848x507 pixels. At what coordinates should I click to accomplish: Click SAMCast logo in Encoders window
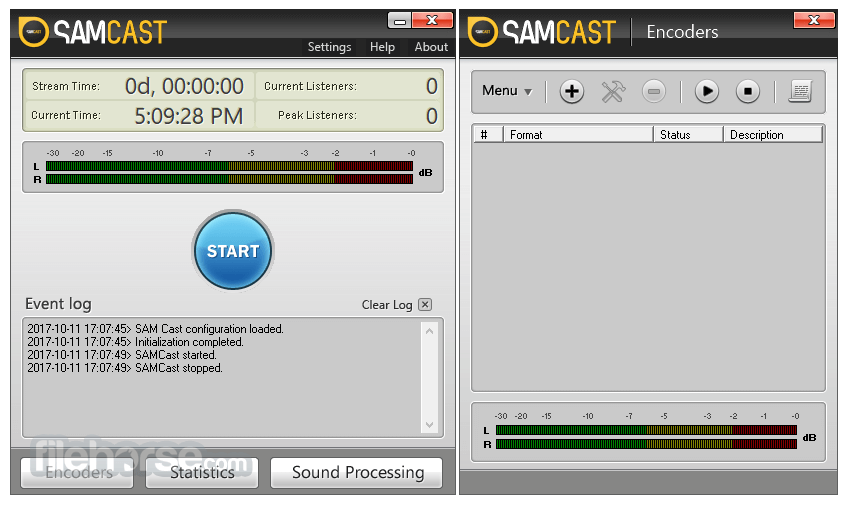click(541, 32)
